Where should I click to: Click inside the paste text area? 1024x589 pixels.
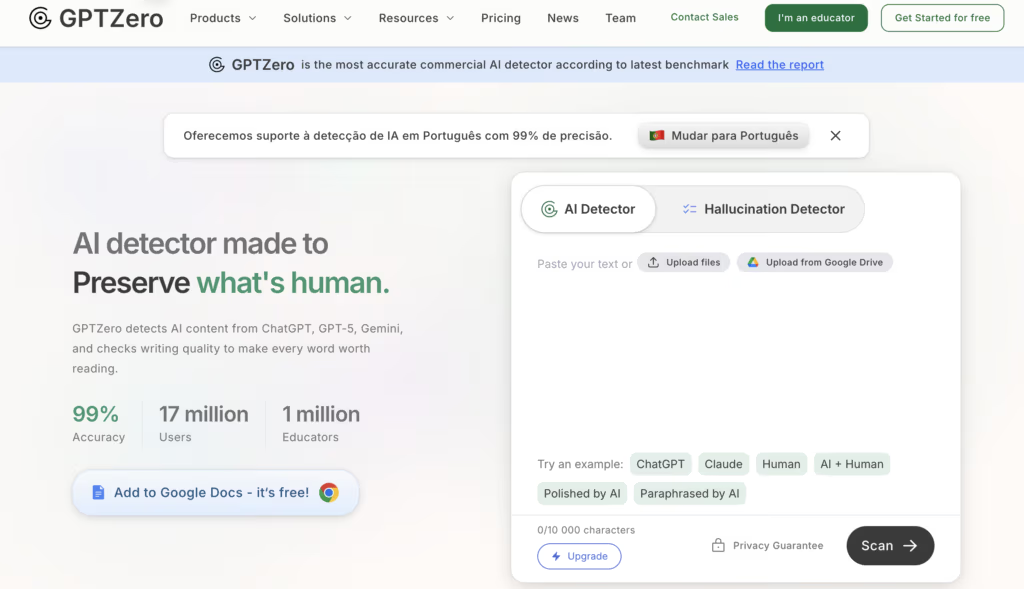coord(735,360)
